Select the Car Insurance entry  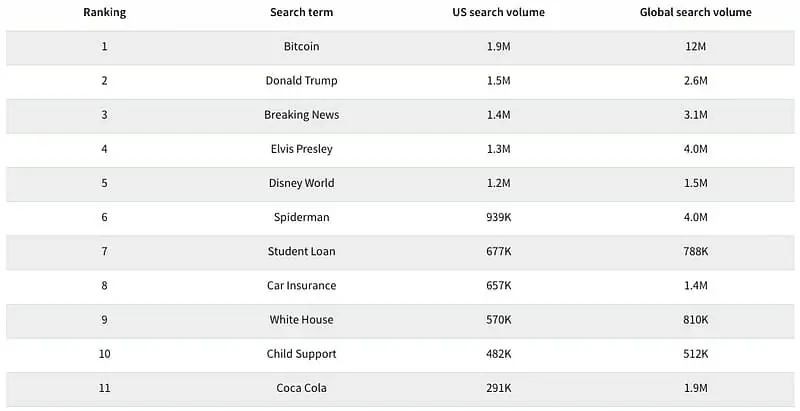301,286
